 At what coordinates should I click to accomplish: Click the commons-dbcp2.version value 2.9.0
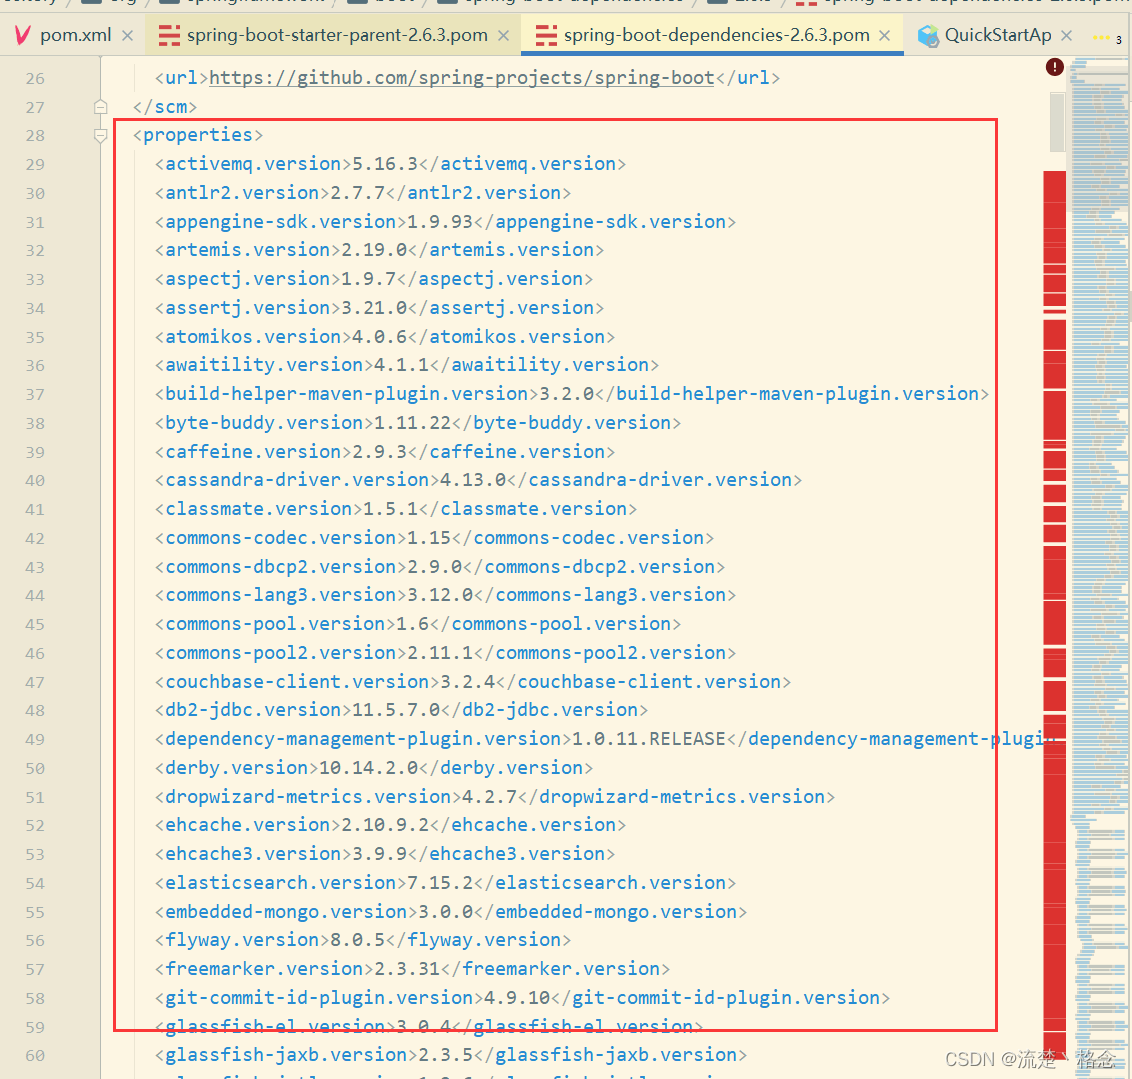[435, 566]
